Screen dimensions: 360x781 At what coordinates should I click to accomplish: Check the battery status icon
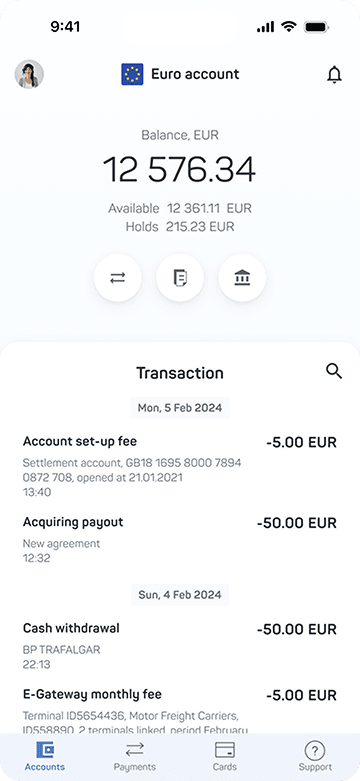point(316,27)
